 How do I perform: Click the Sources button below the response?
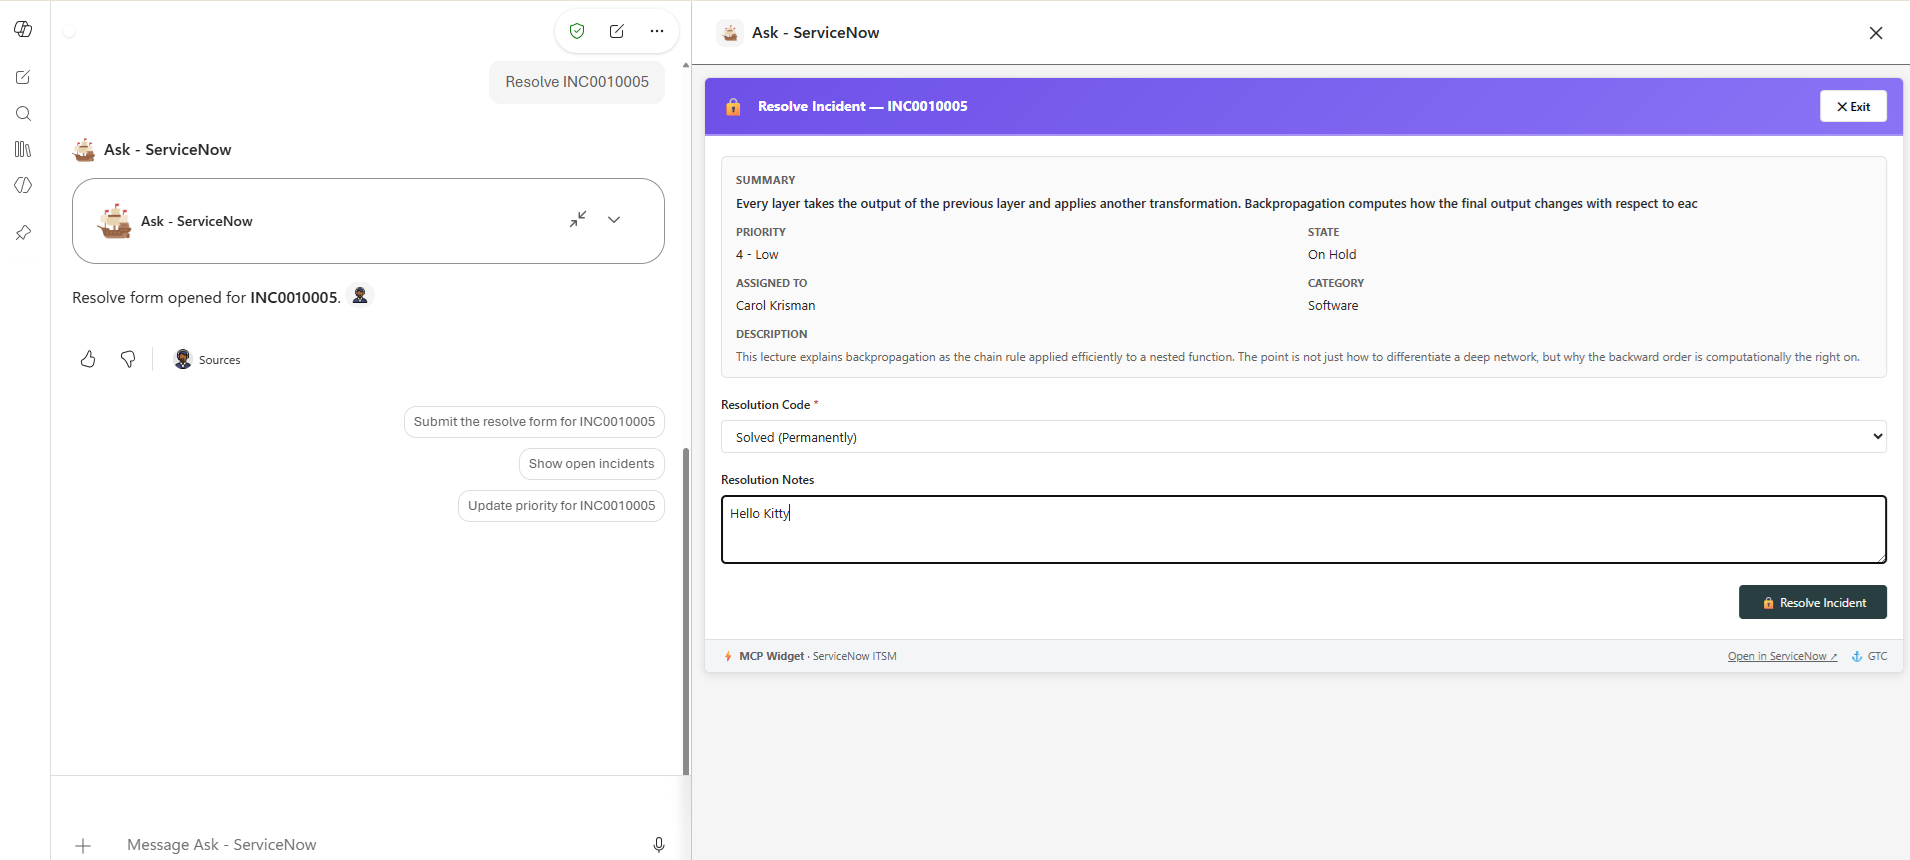[208, 359]
